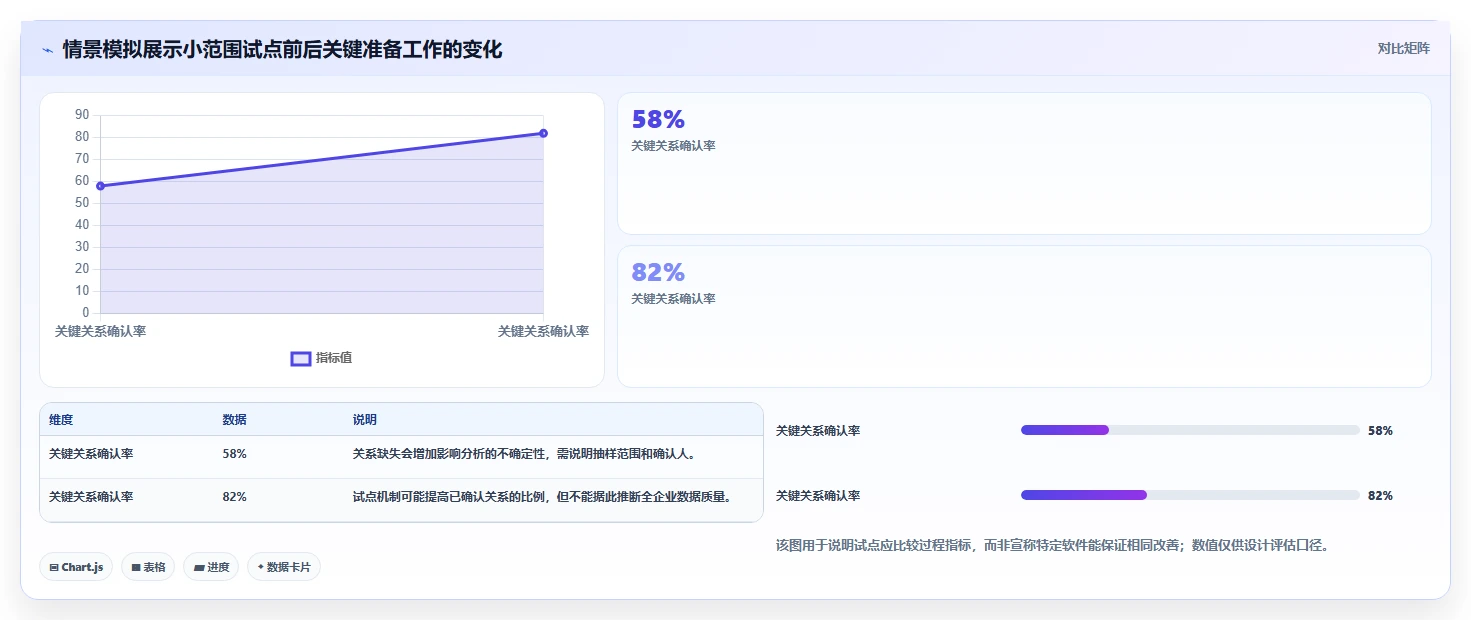Click the 维度 table column header
This screenshot has width=1471, height=620.
point(61,420)
